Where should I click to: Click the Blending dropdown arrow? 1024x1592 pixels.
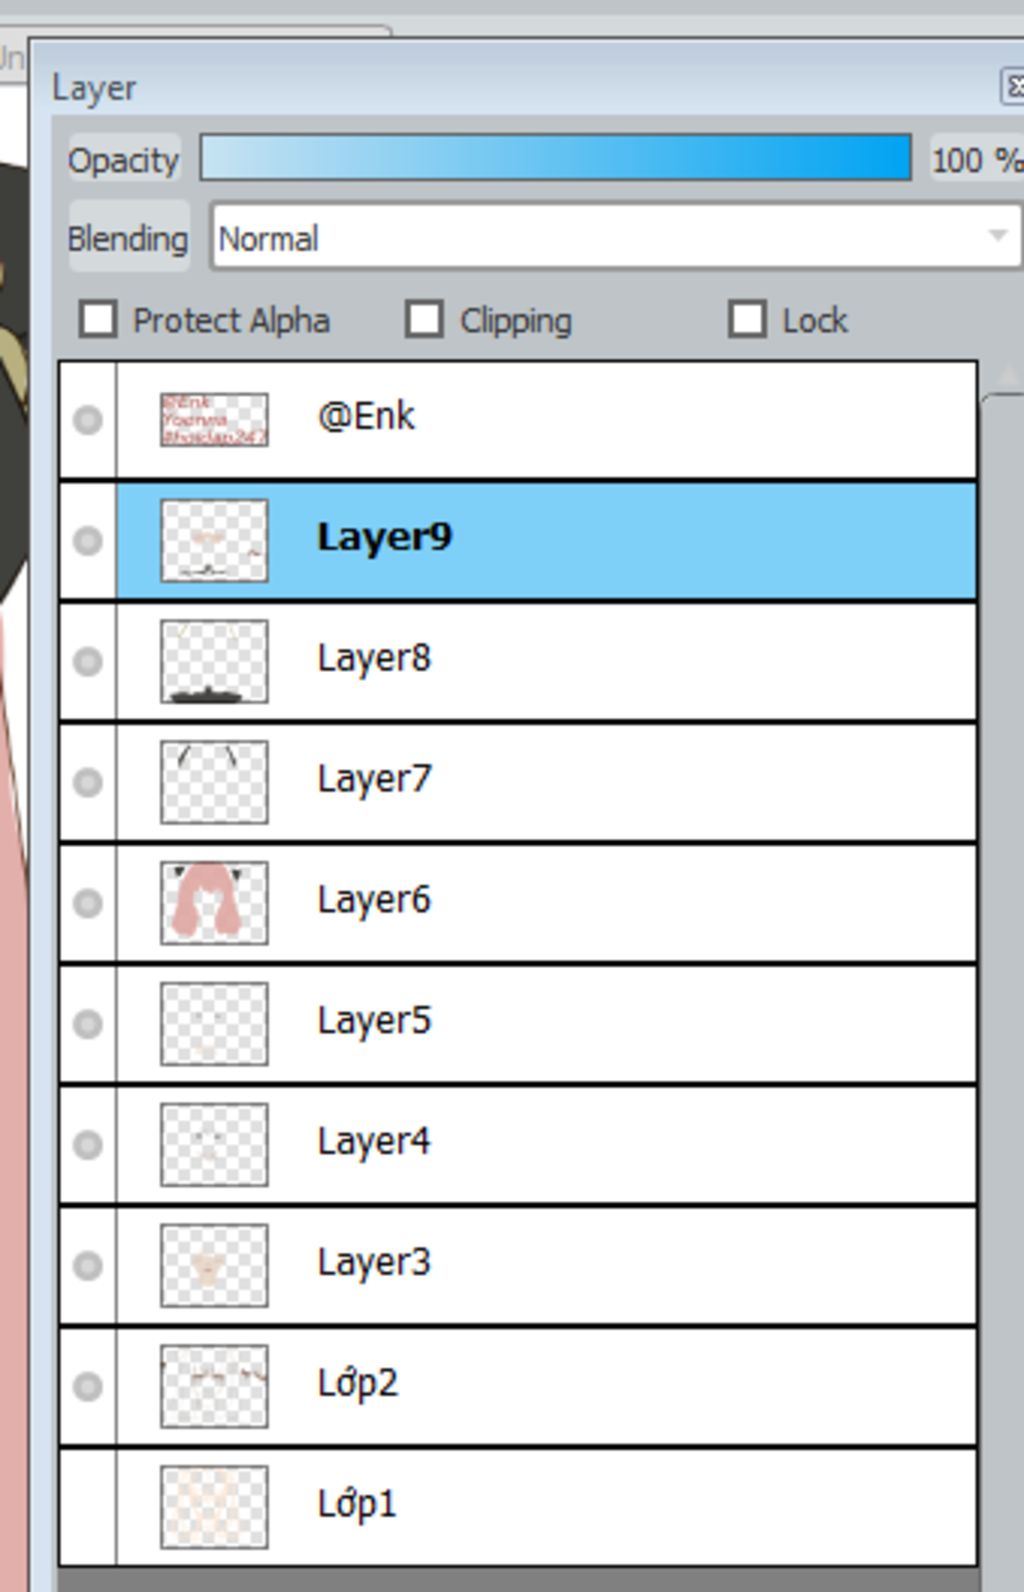coord(997,237)
